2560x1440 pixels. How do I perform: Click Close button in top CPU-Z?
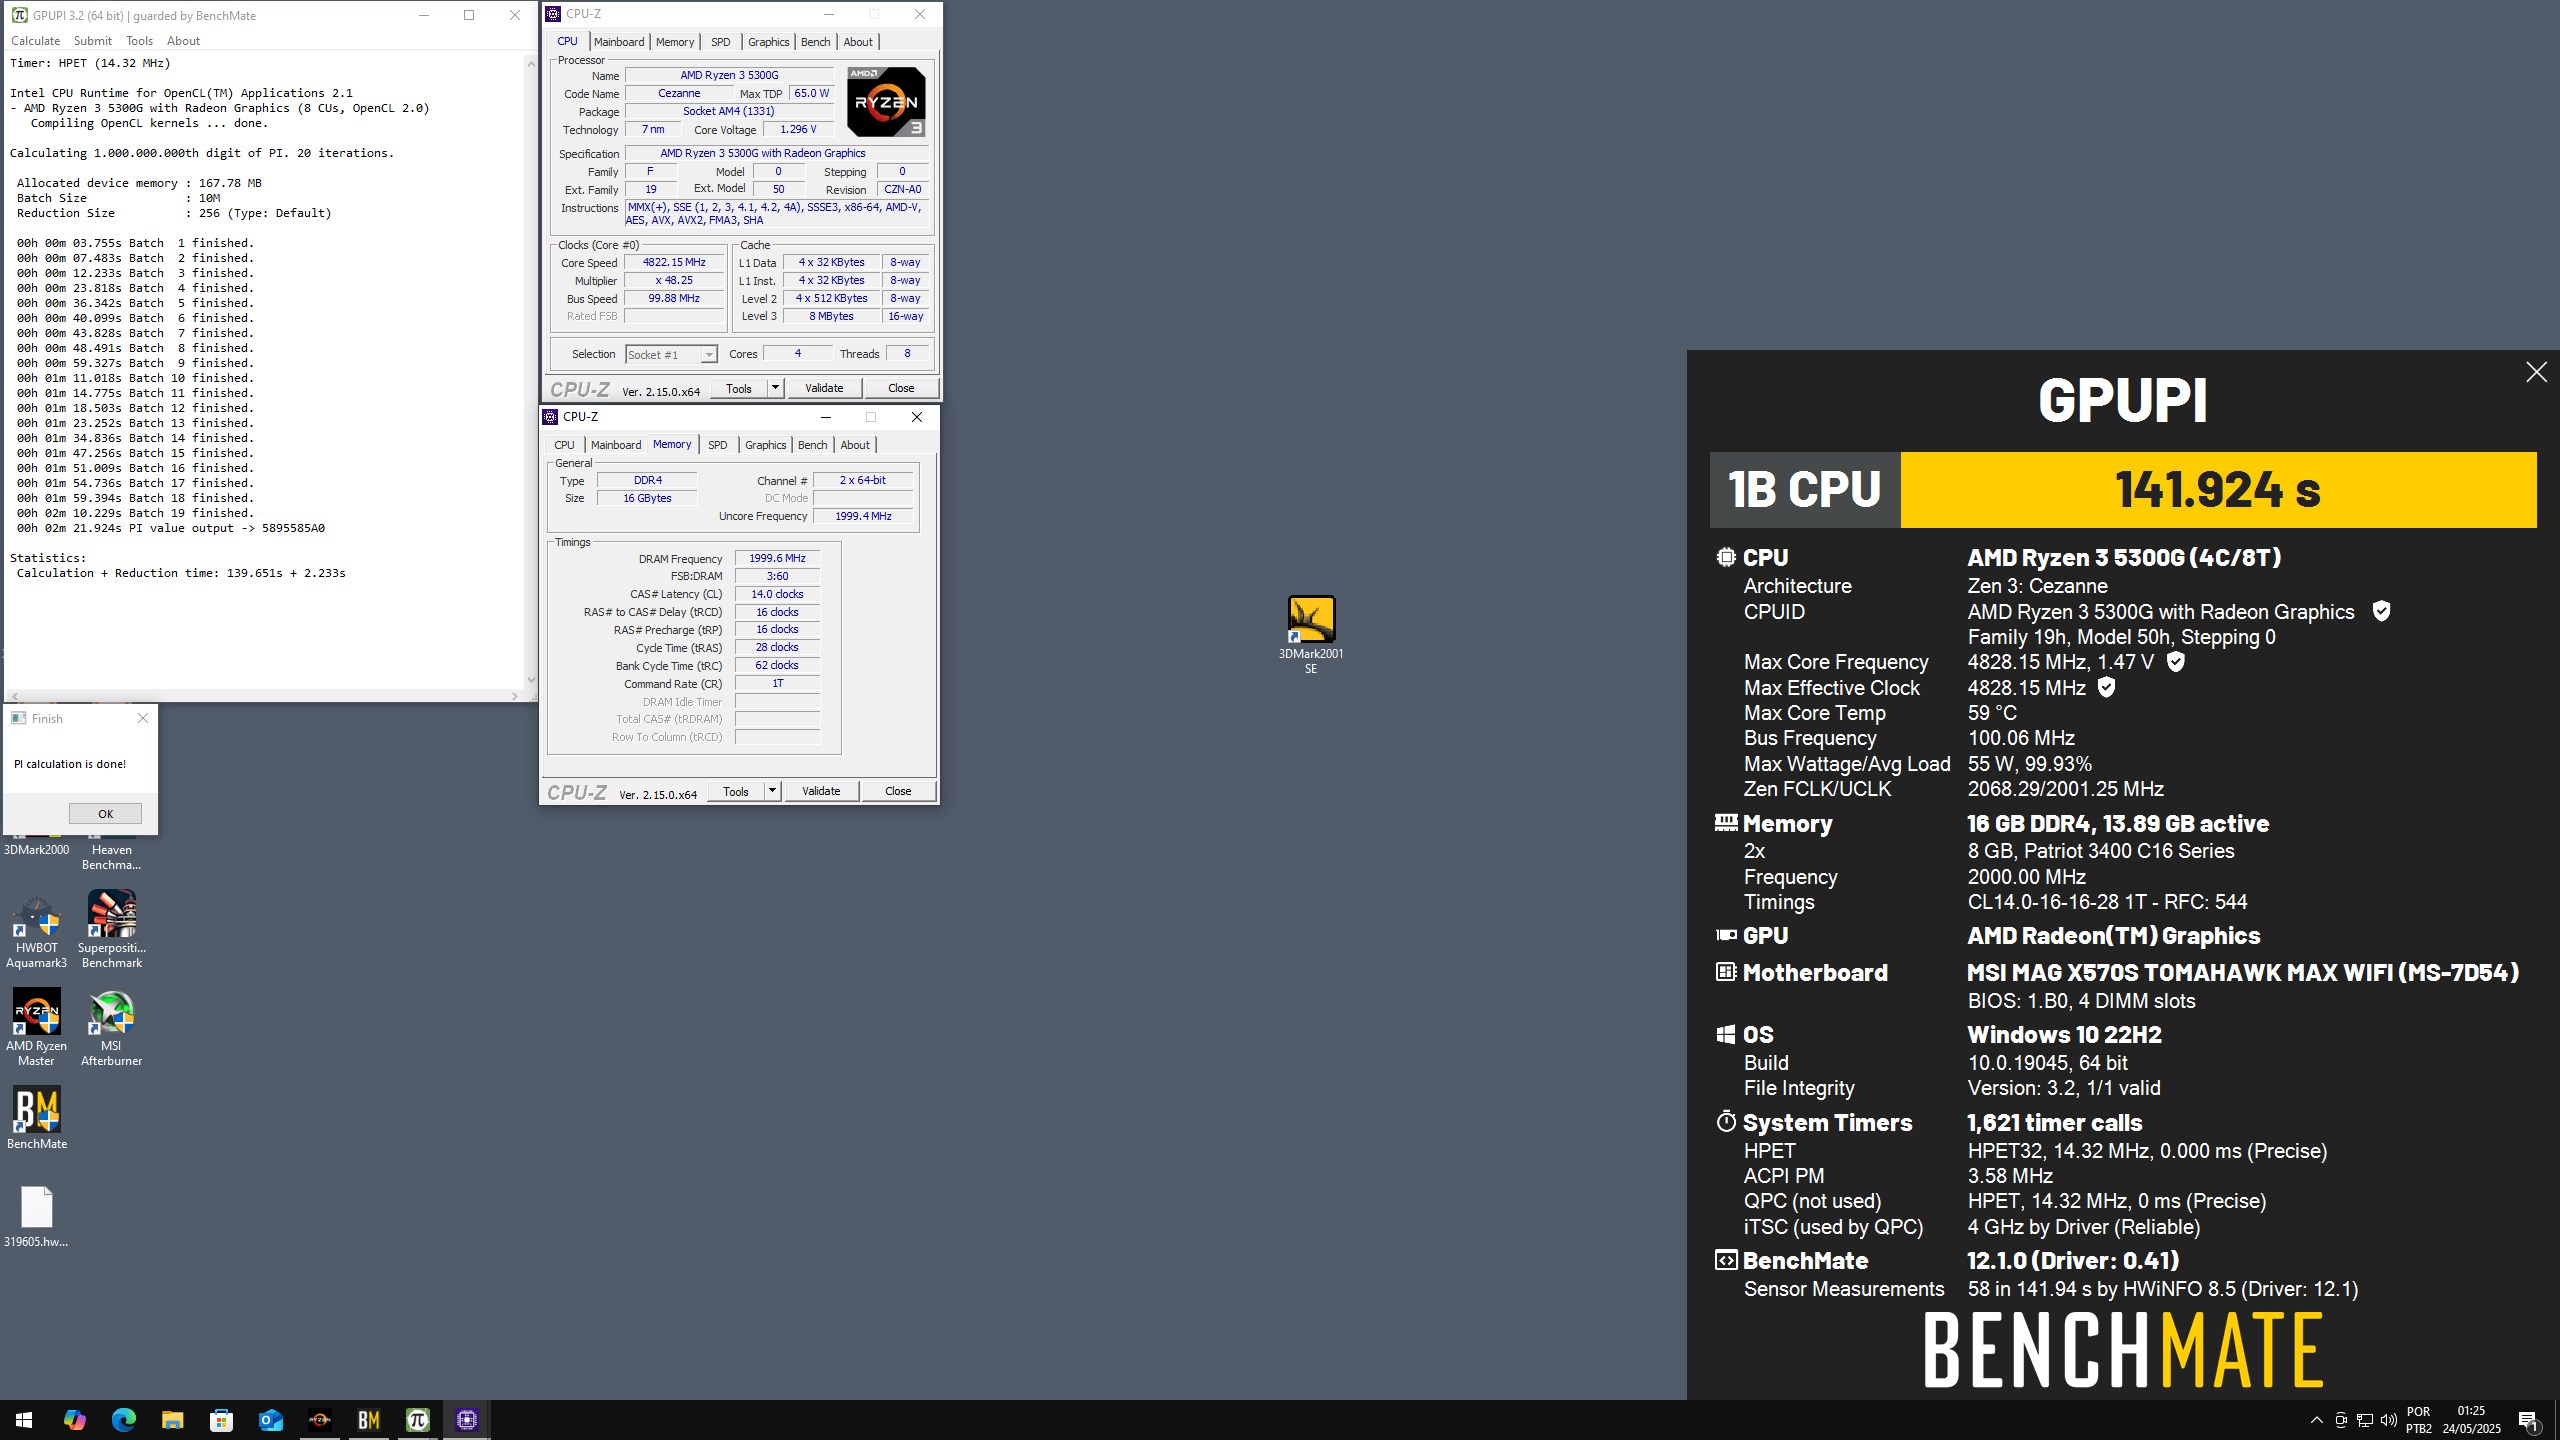coord(900,388)
